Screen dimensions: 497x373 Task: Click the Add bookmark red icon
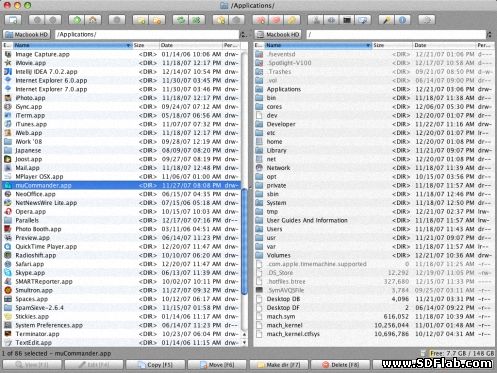(x=261, y=20)
